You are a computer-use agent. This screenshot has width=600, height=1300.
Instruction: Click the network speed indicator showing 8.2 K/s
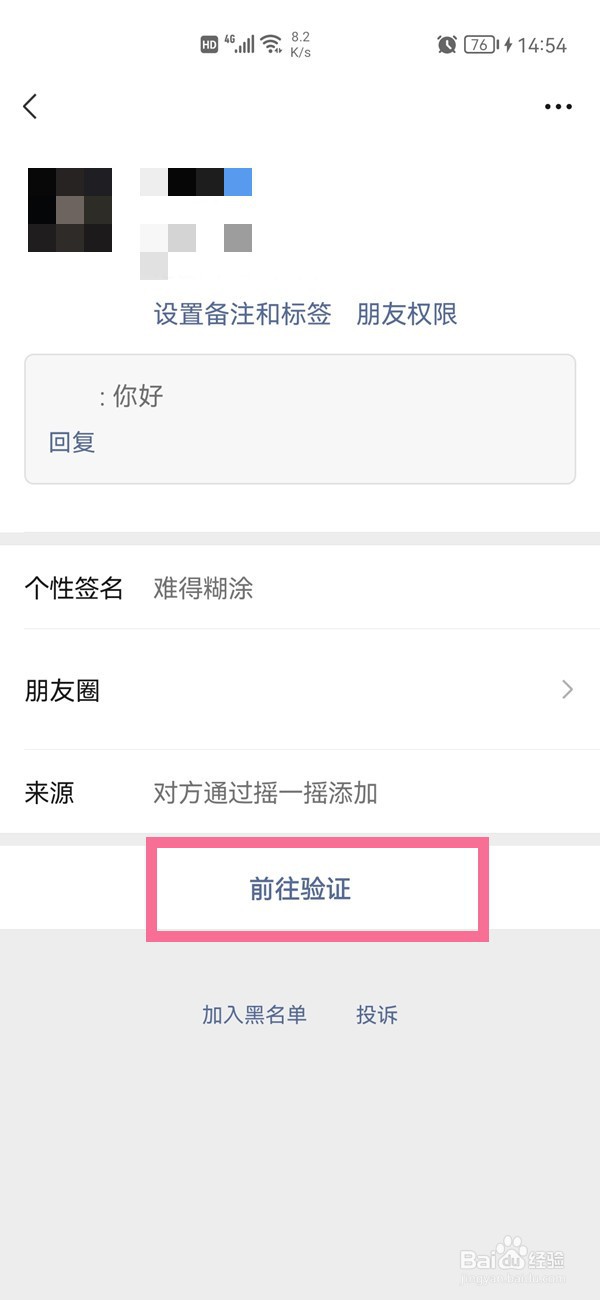[300, 42]
